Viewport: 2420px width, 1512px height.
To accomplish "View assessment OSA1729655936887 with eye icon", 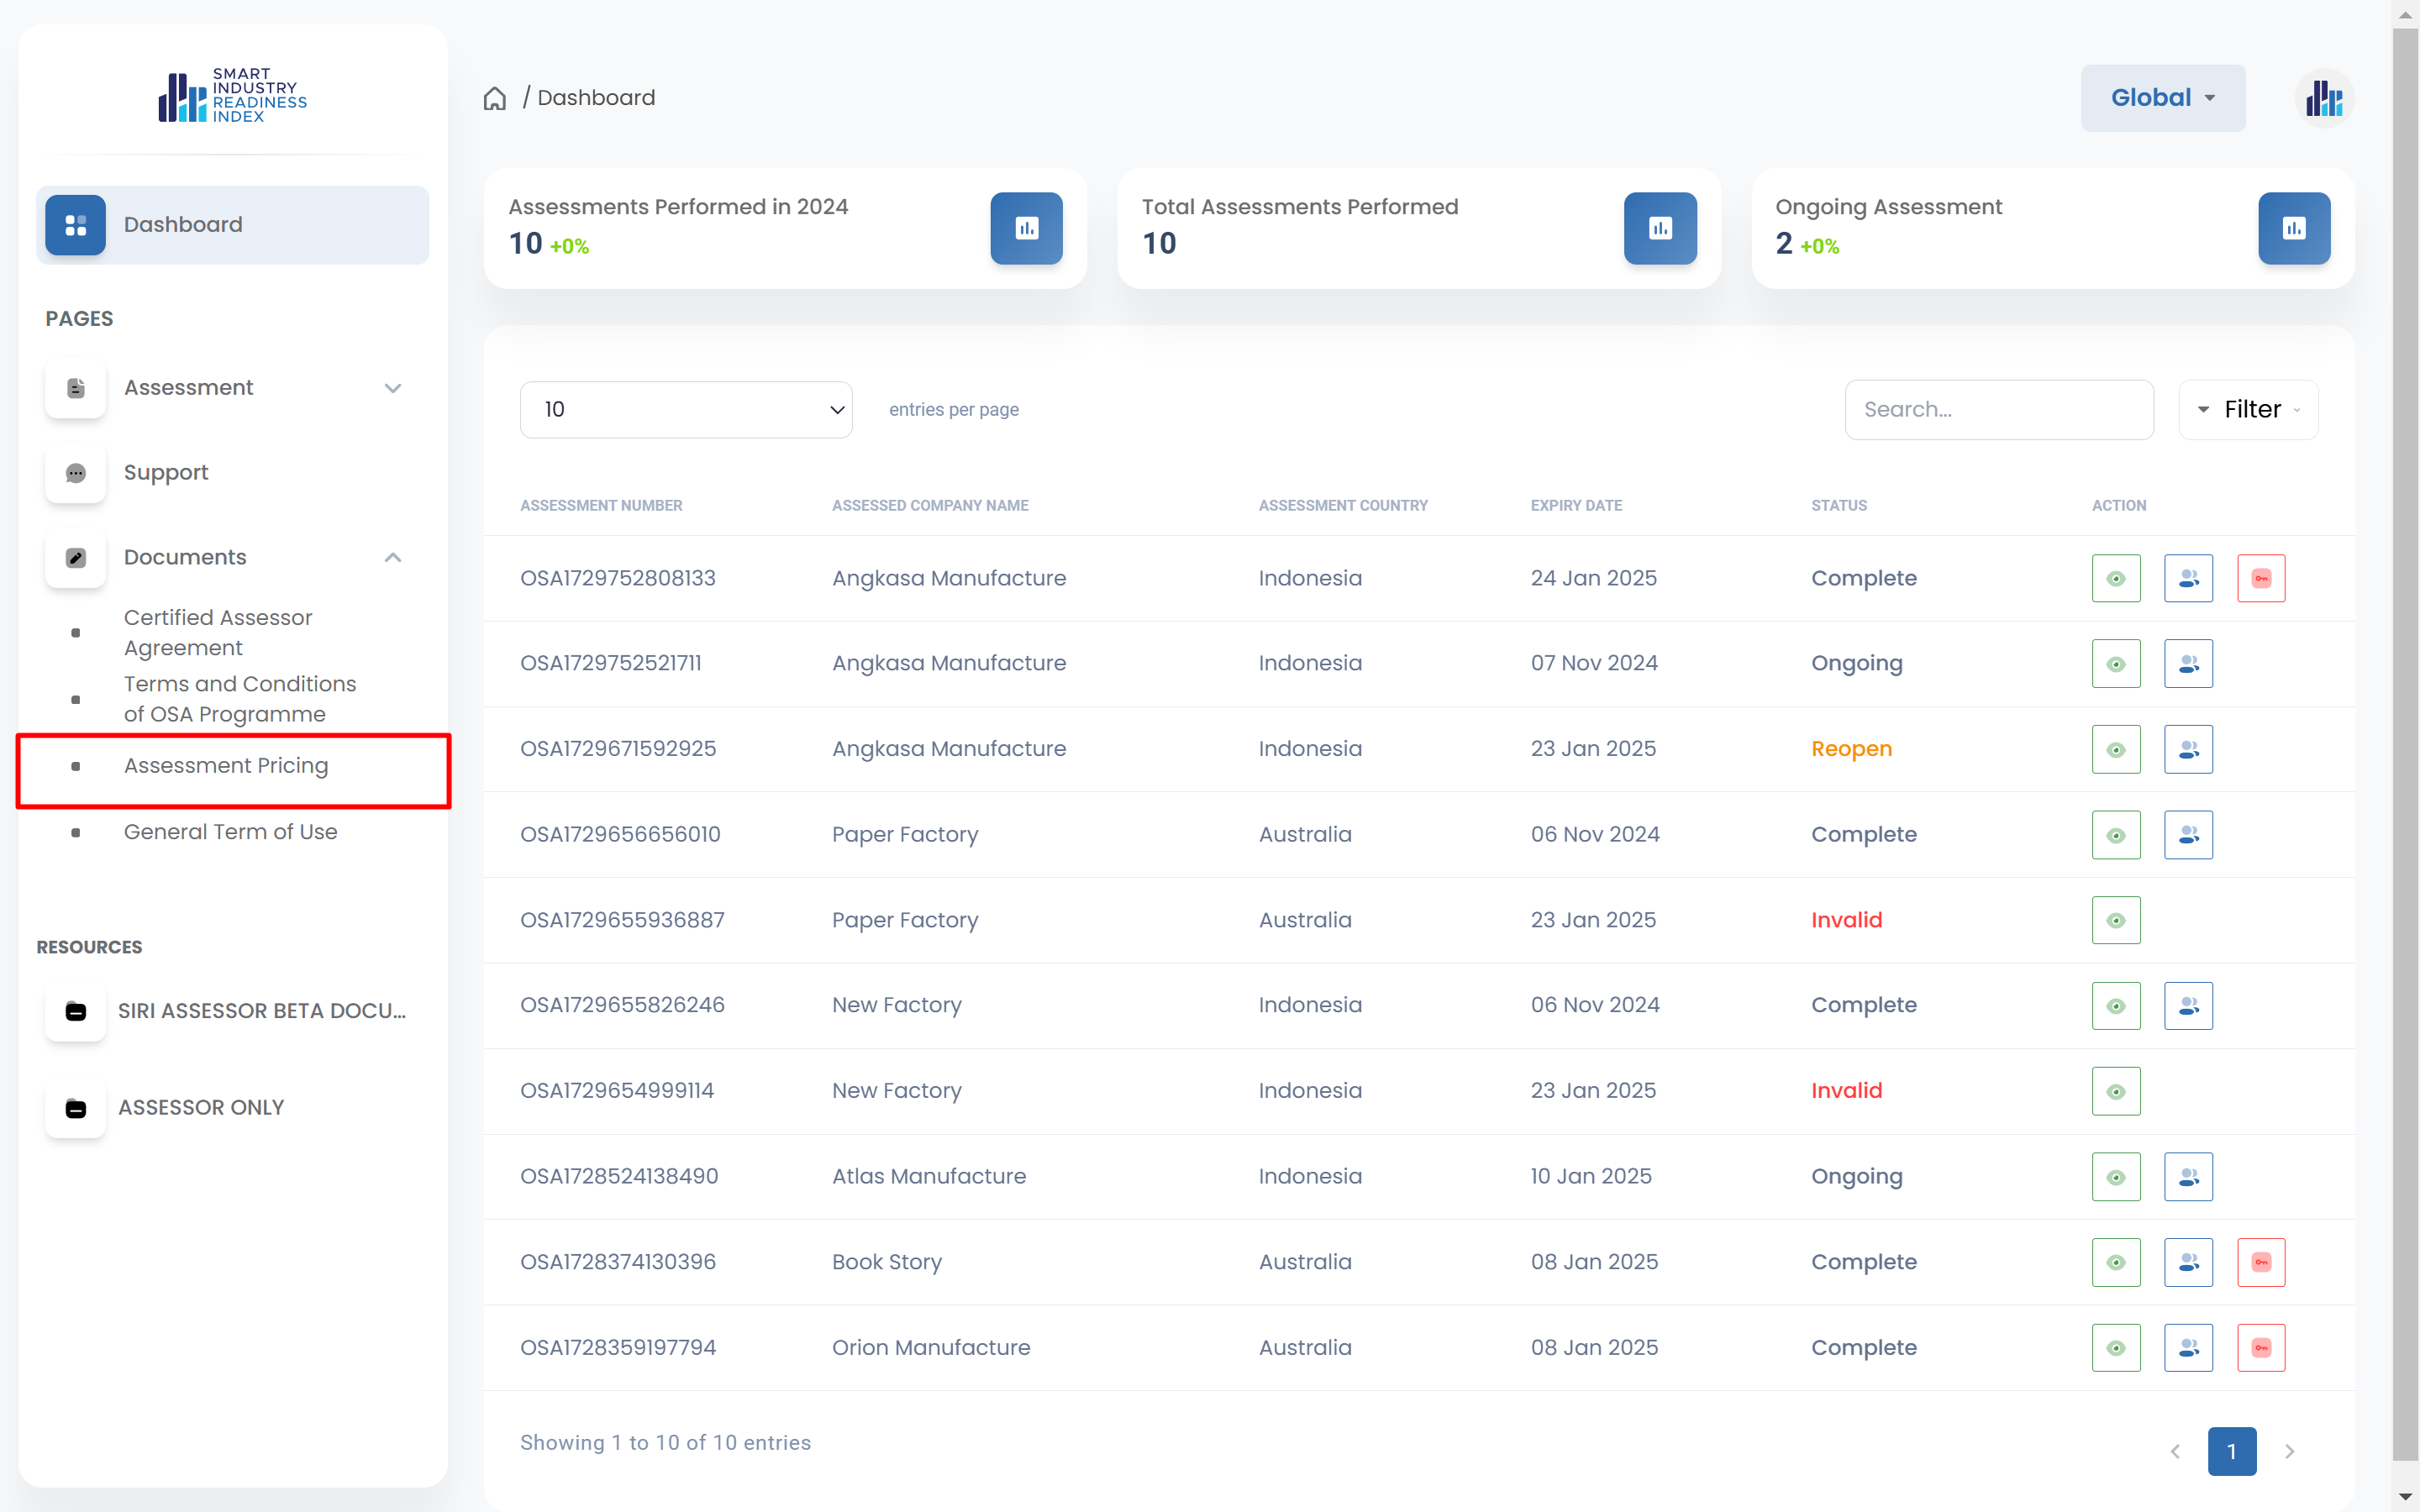I will (x=2115, y=920).
